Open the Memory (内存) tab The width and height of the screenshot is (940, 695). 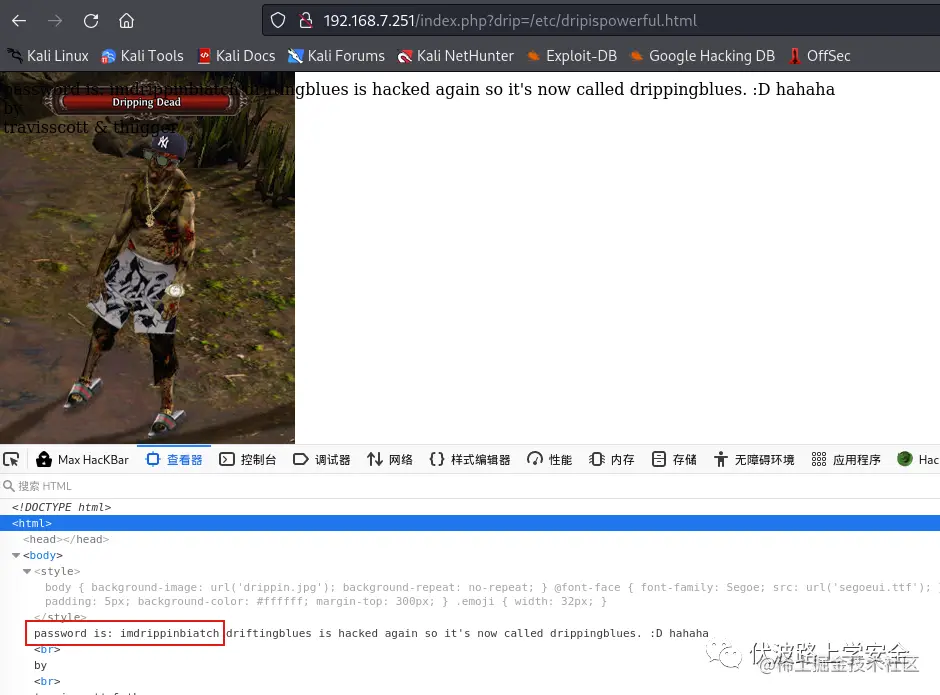coord(611,460)
